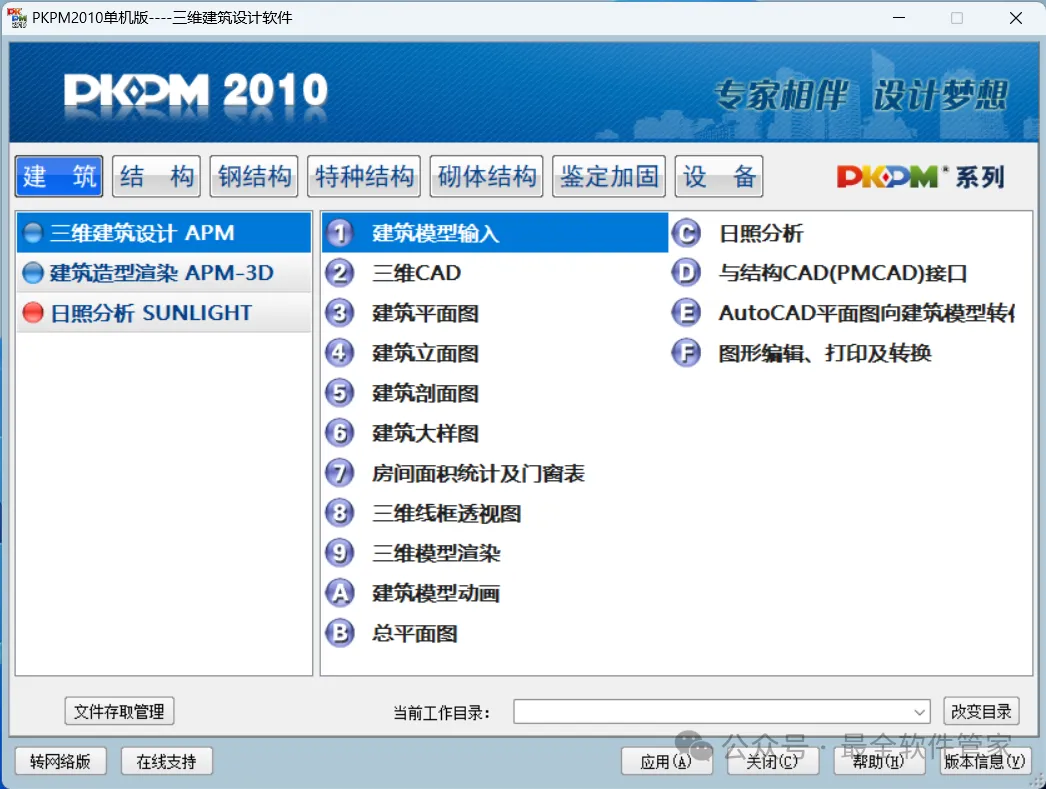Choose 建筑剖面图 entry text
The image size is (1046, 789).
(425, 393)
